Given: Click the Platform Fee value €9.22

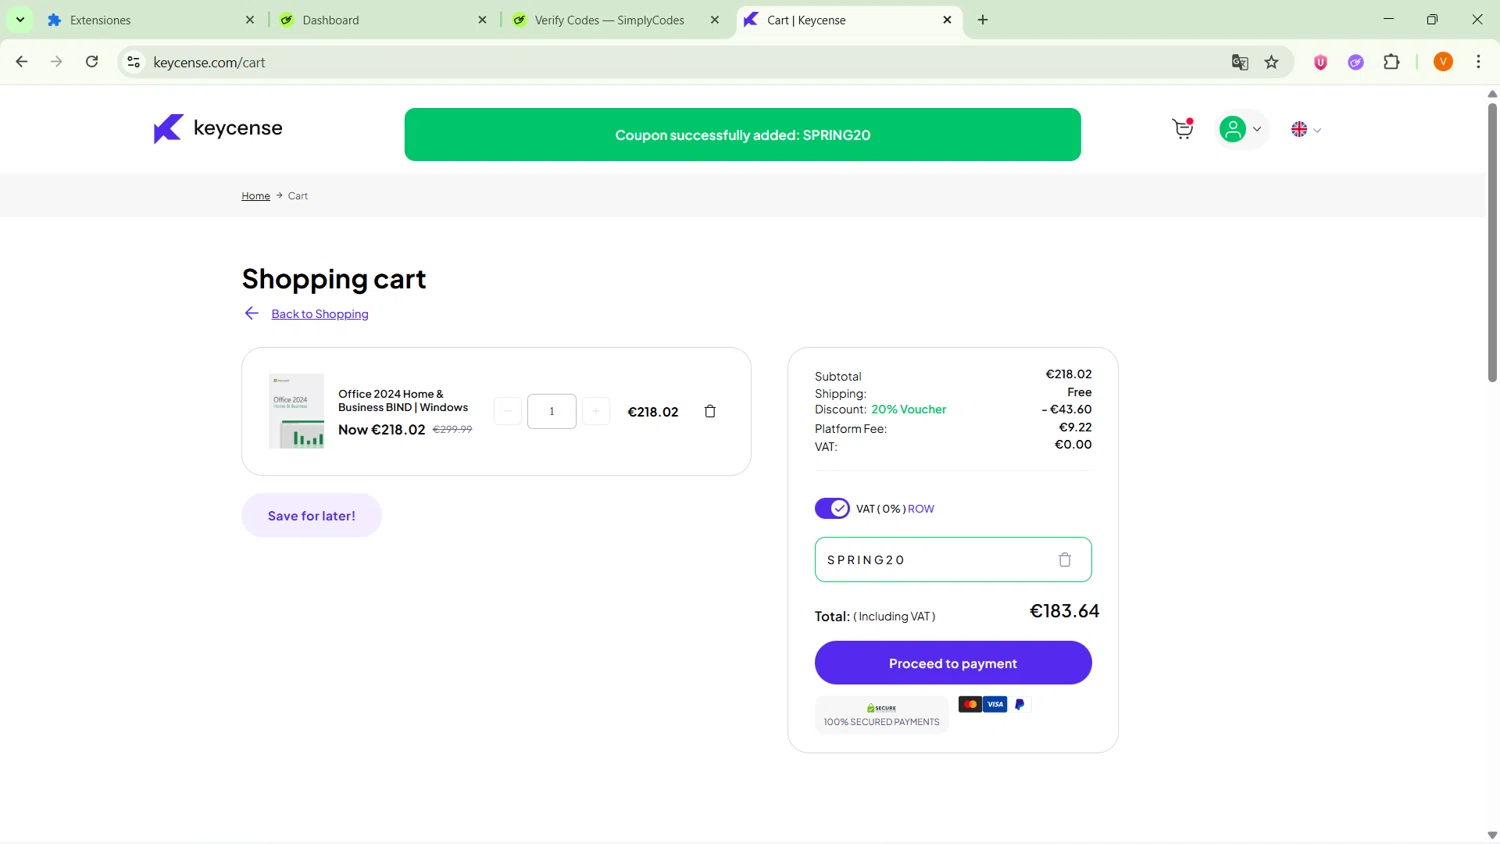Looking at the screenshot, I should (1075, 427).
